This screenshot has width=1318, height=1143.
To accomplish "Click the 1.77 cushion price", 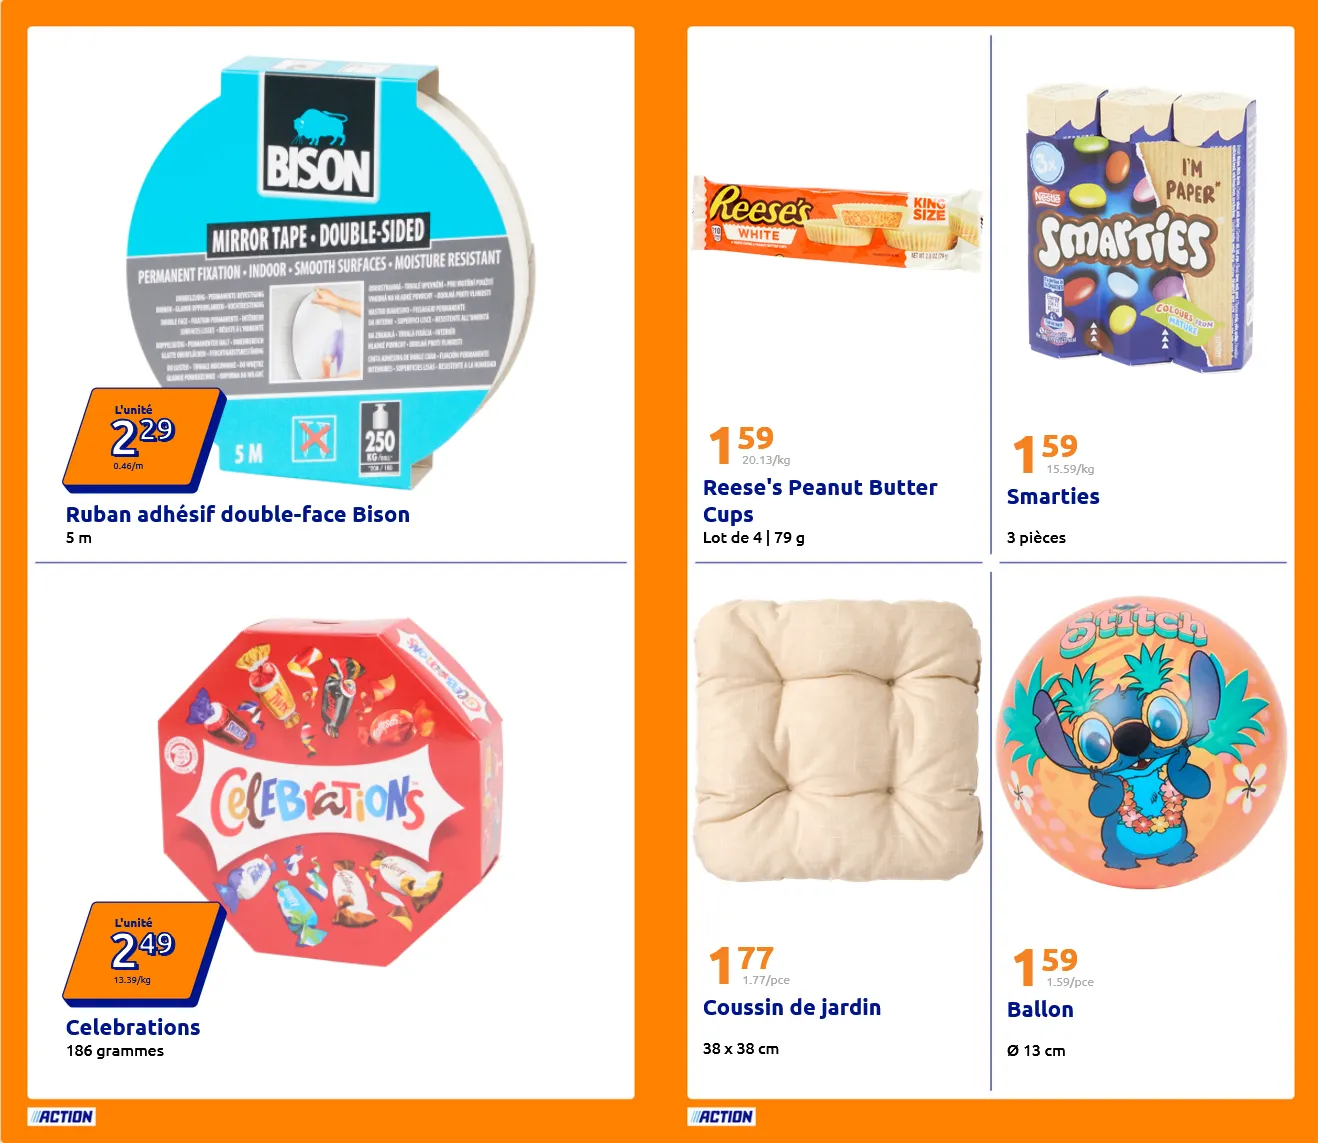I will (x=745, y=965).
